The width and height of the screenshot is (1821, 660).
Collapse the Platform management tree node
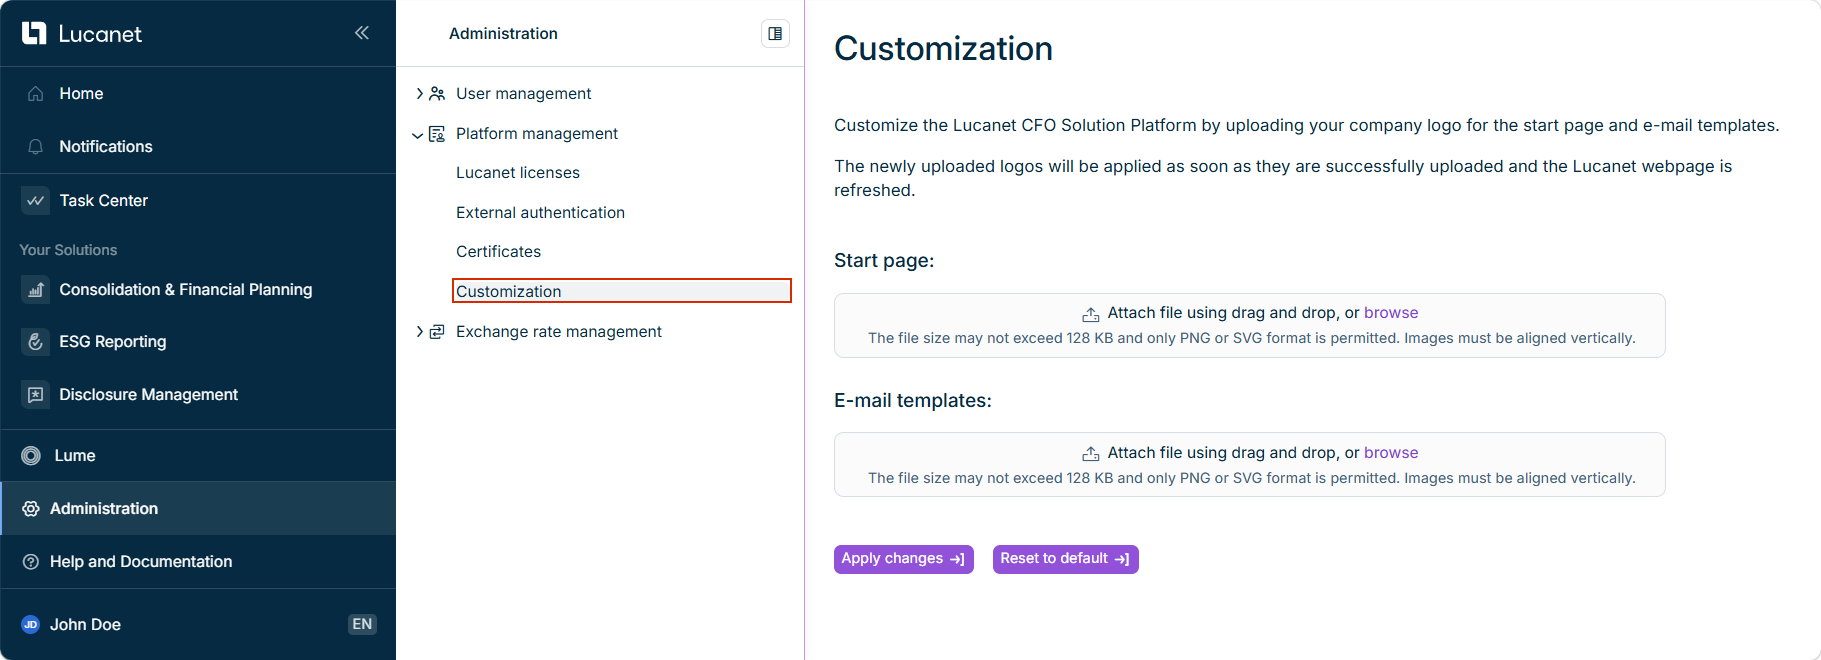(x=418, y=135)
